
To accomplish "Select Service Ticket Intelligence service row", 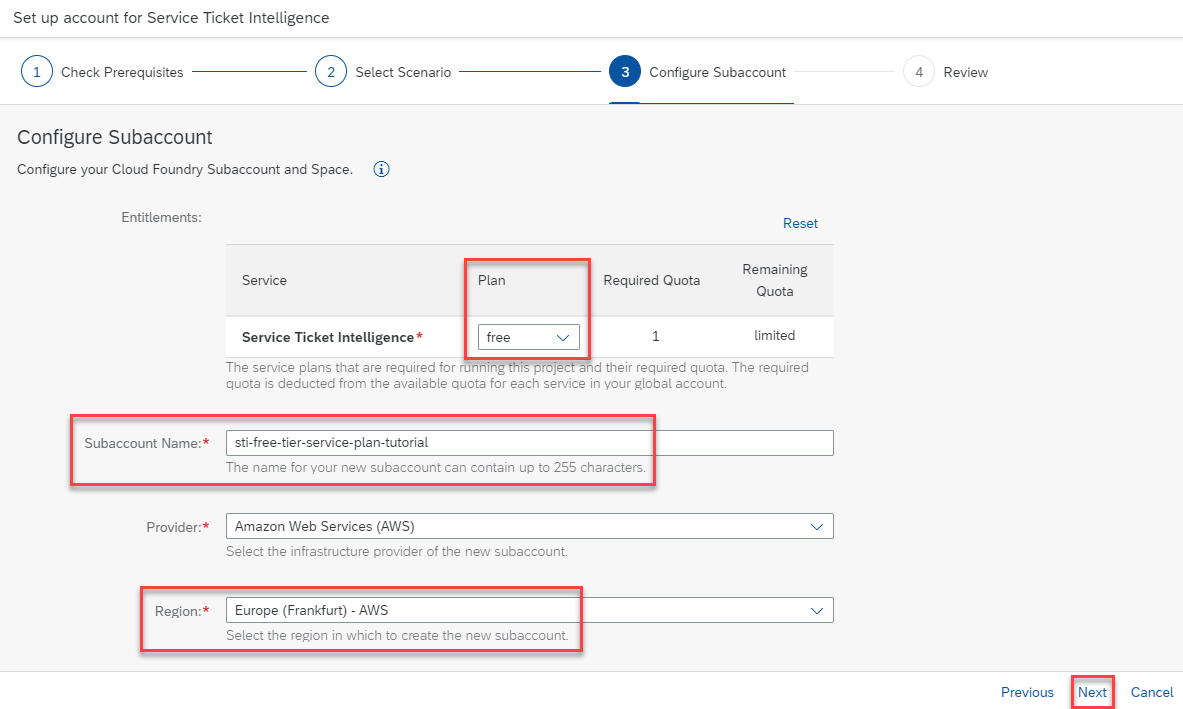I will [530, 336].
